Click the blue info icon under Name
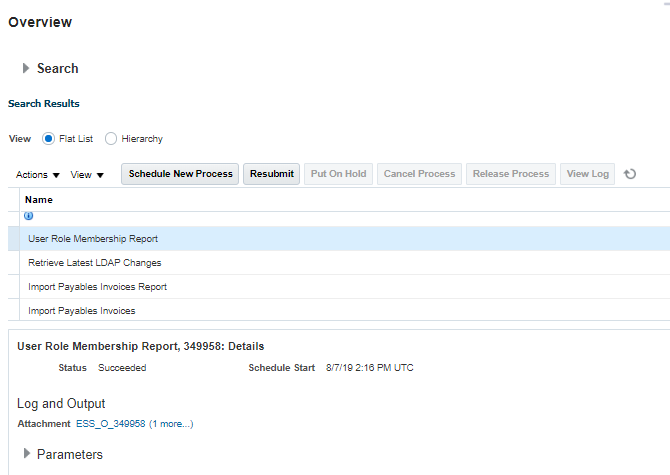Viewport: 670px width, 475px height. point(29,216)
